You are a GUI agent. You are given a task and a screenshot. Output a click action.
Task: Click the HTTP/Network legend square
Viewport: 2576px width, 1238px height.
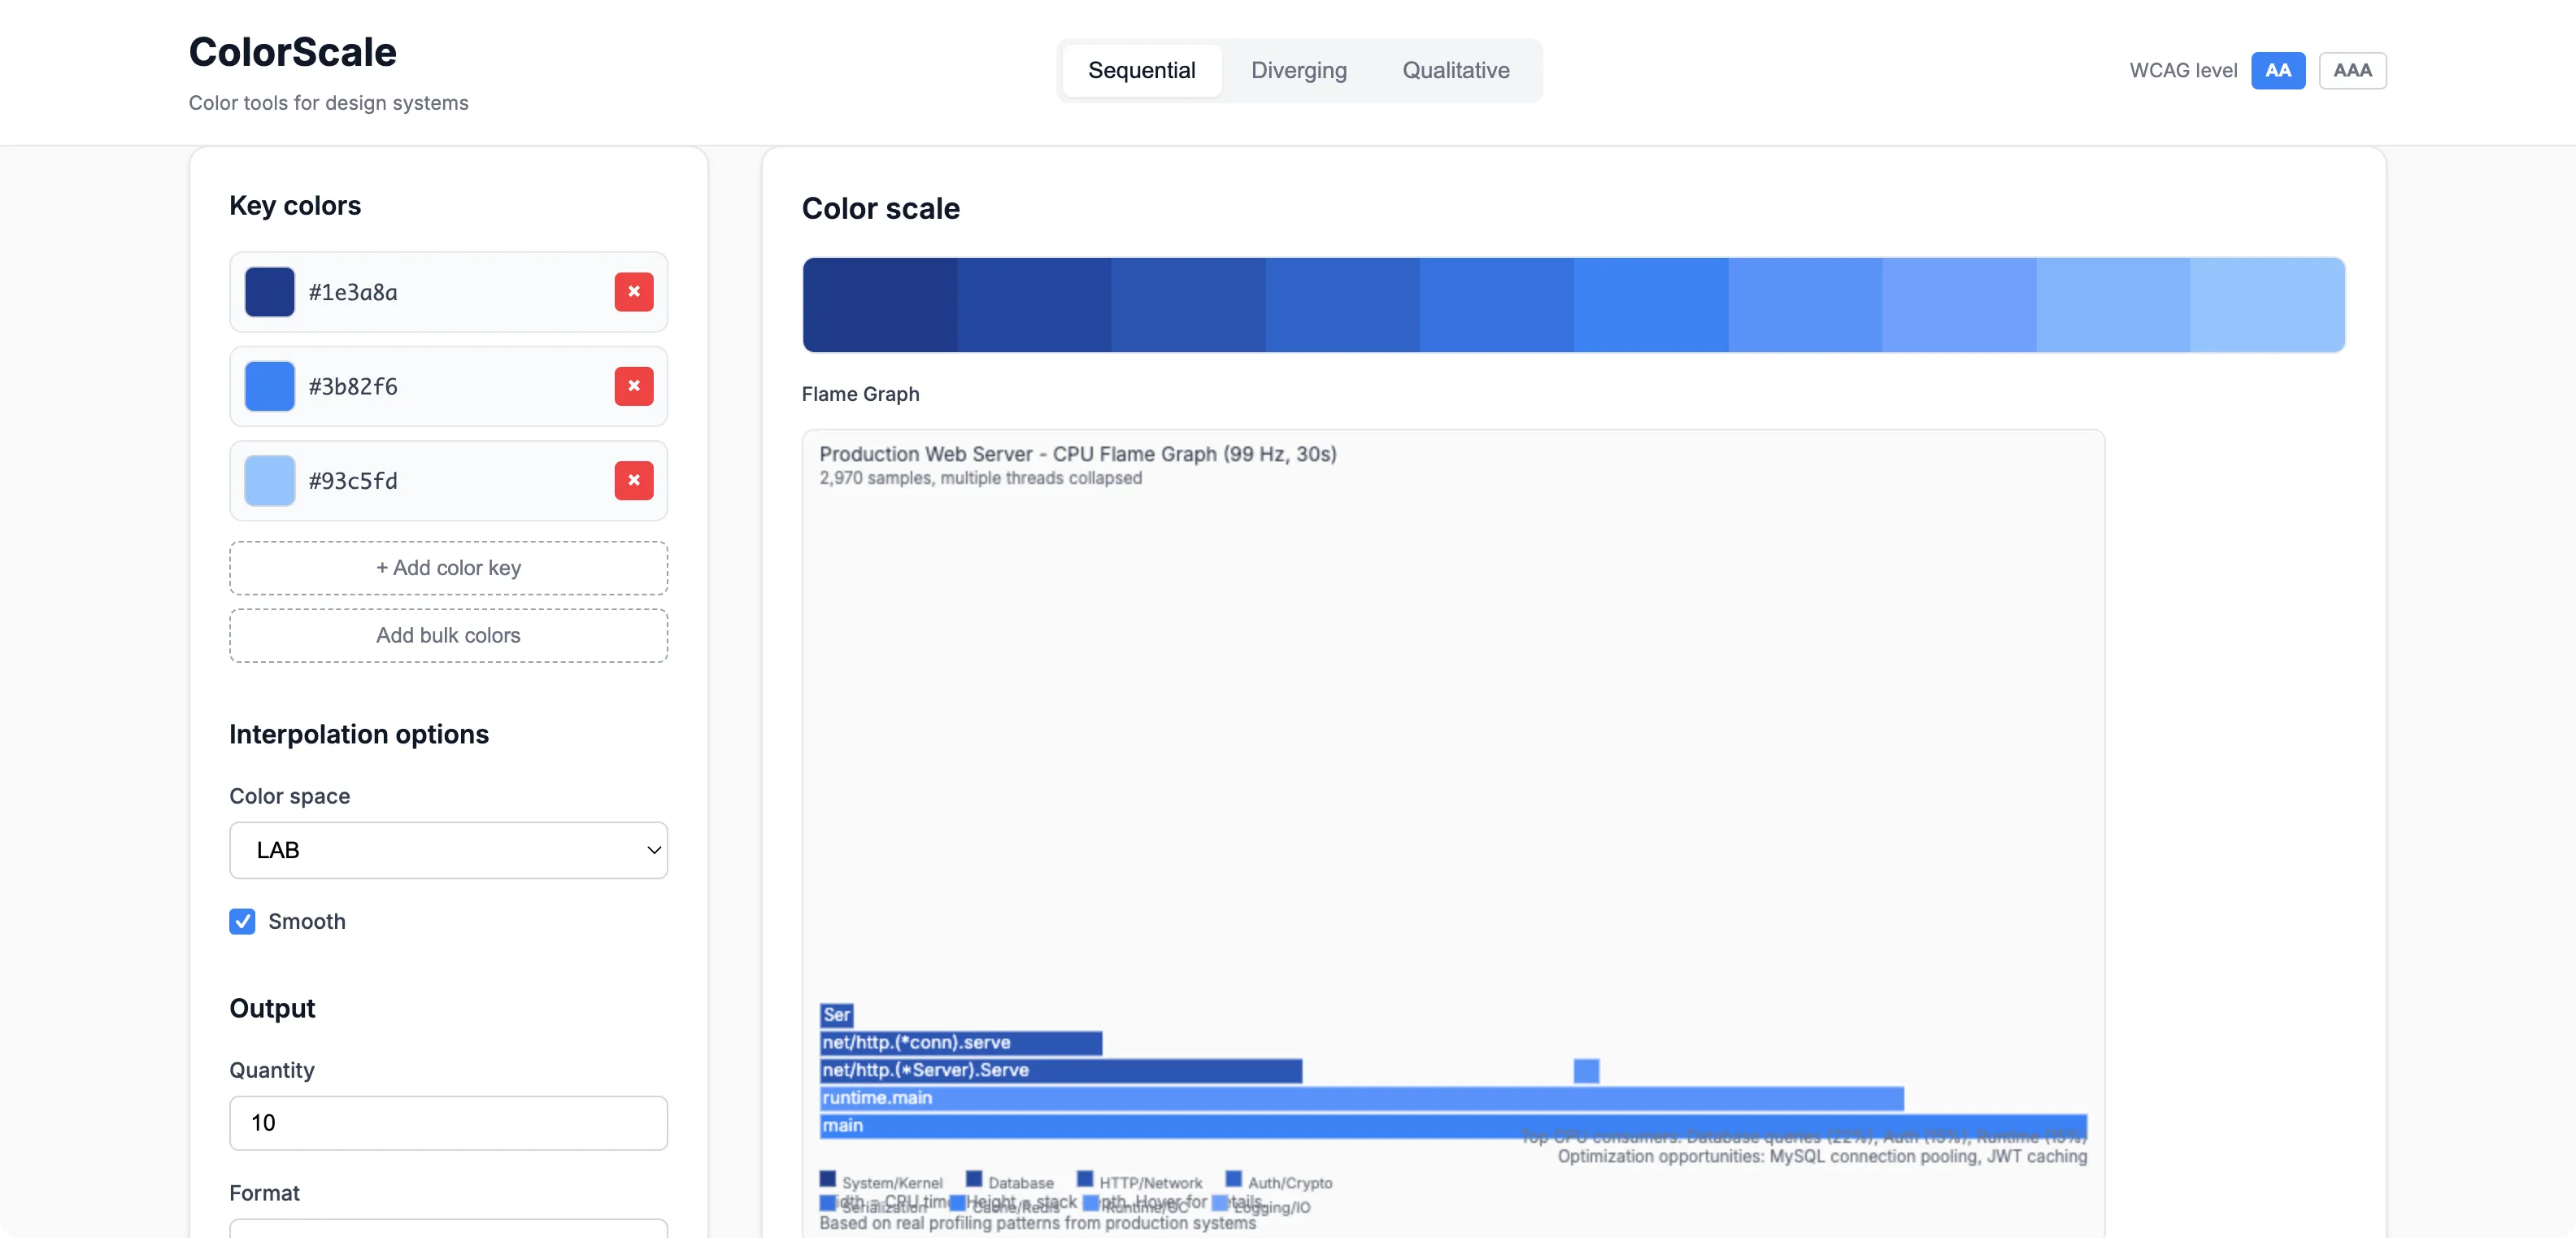(x=1084, y=1179)
